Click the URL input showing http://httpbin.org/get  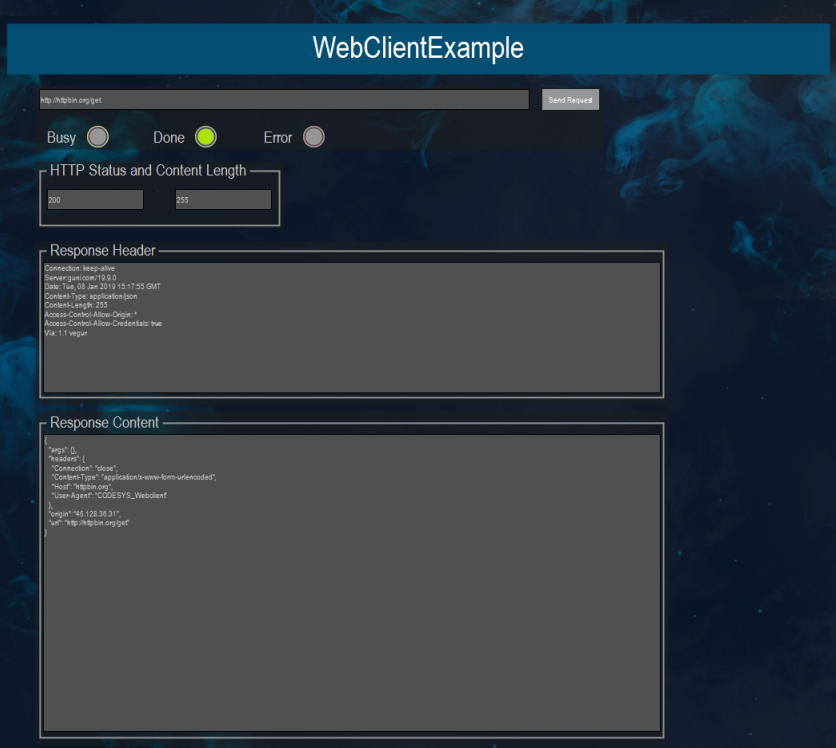click(283, 99)
